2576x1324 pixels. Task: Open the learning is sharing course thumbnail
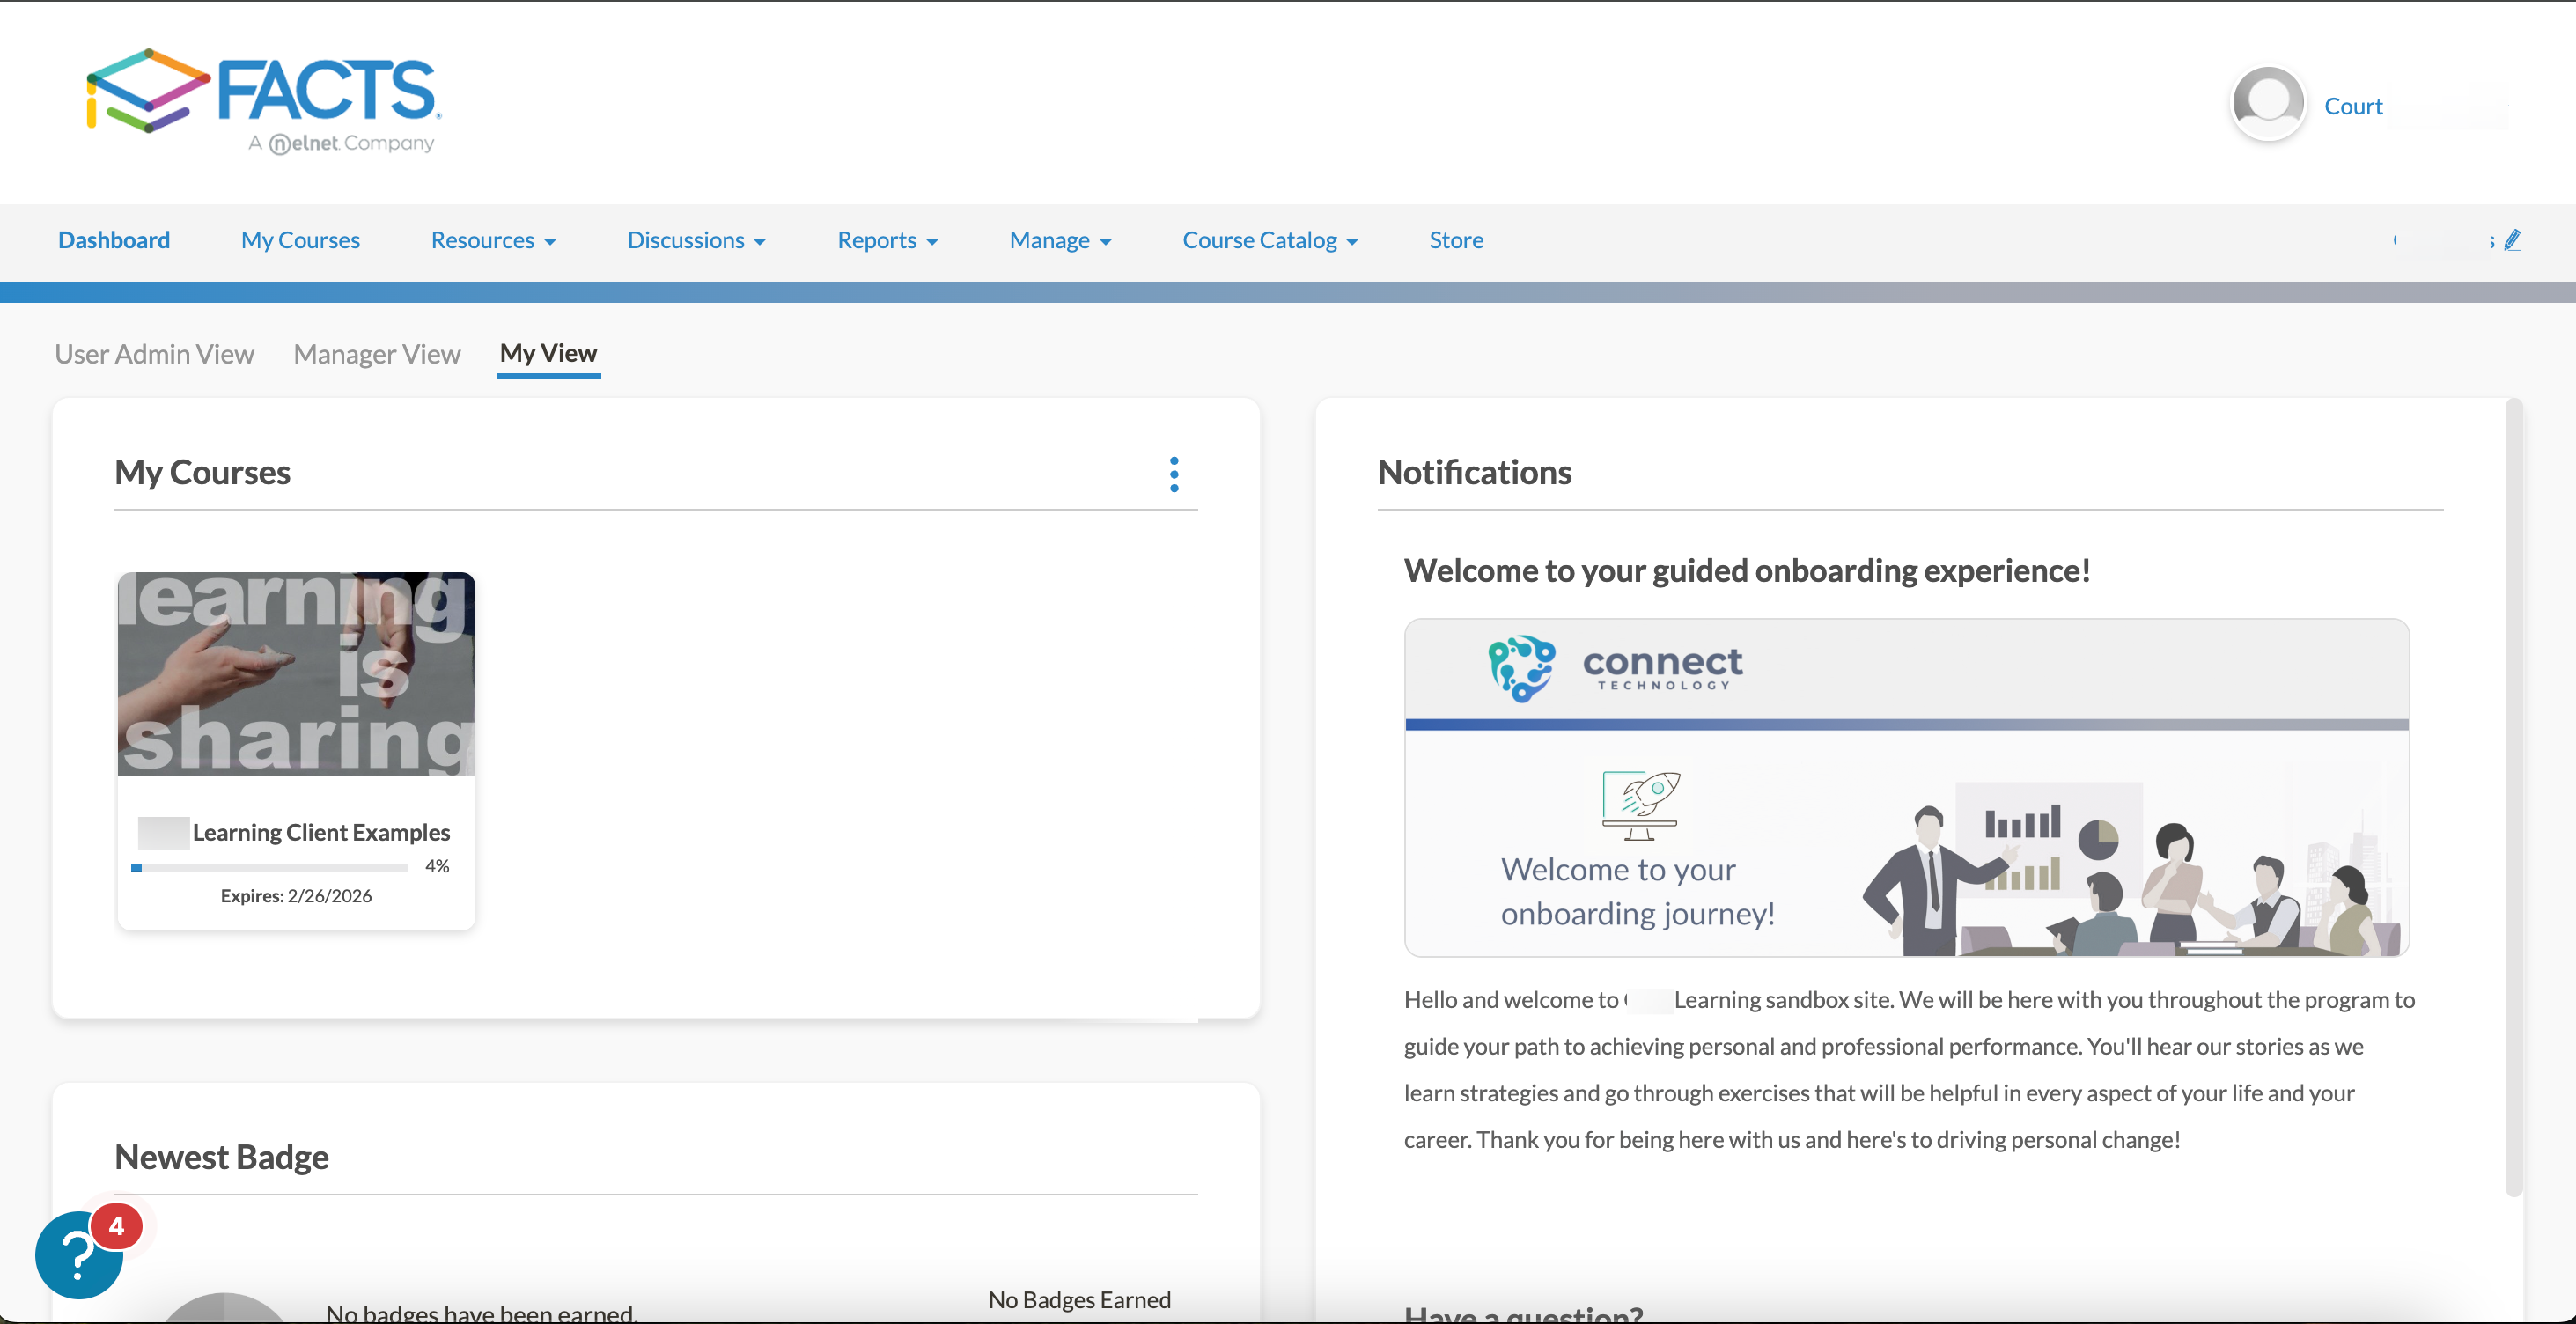pyautogui.click(x=296, y=674)
